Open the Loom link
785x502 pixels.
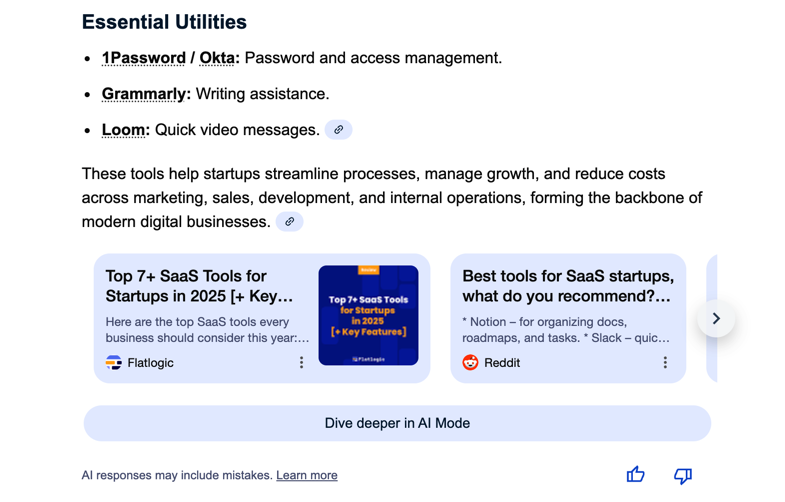(124, 130)
